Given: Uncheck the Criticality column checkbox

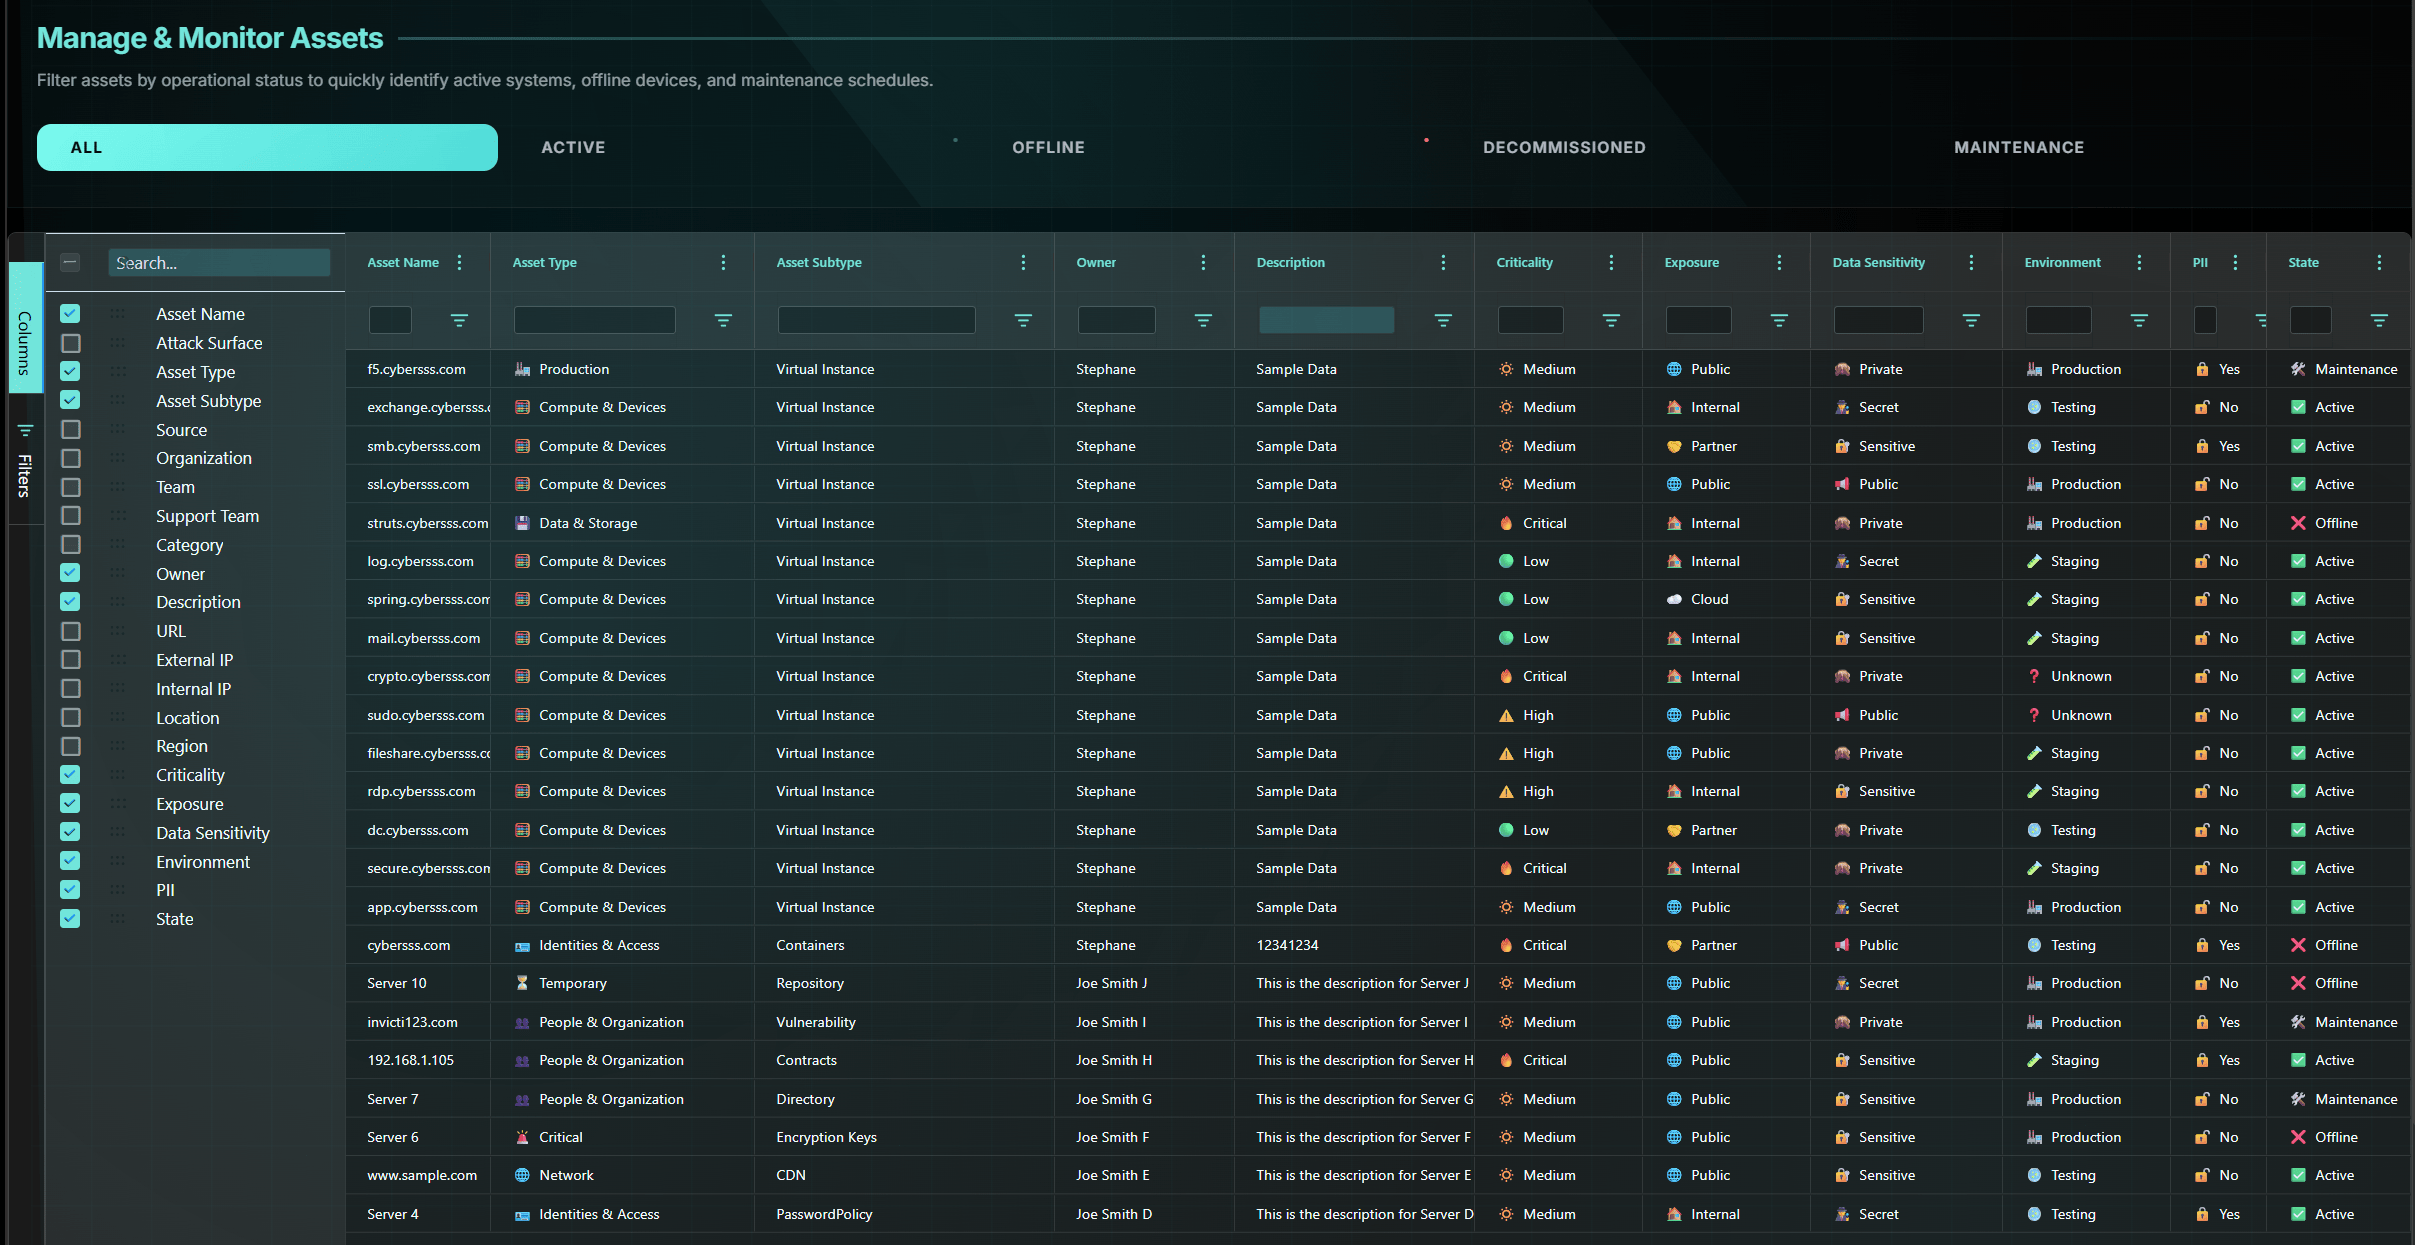Looking at the screenshot, I should coord(70,775).
